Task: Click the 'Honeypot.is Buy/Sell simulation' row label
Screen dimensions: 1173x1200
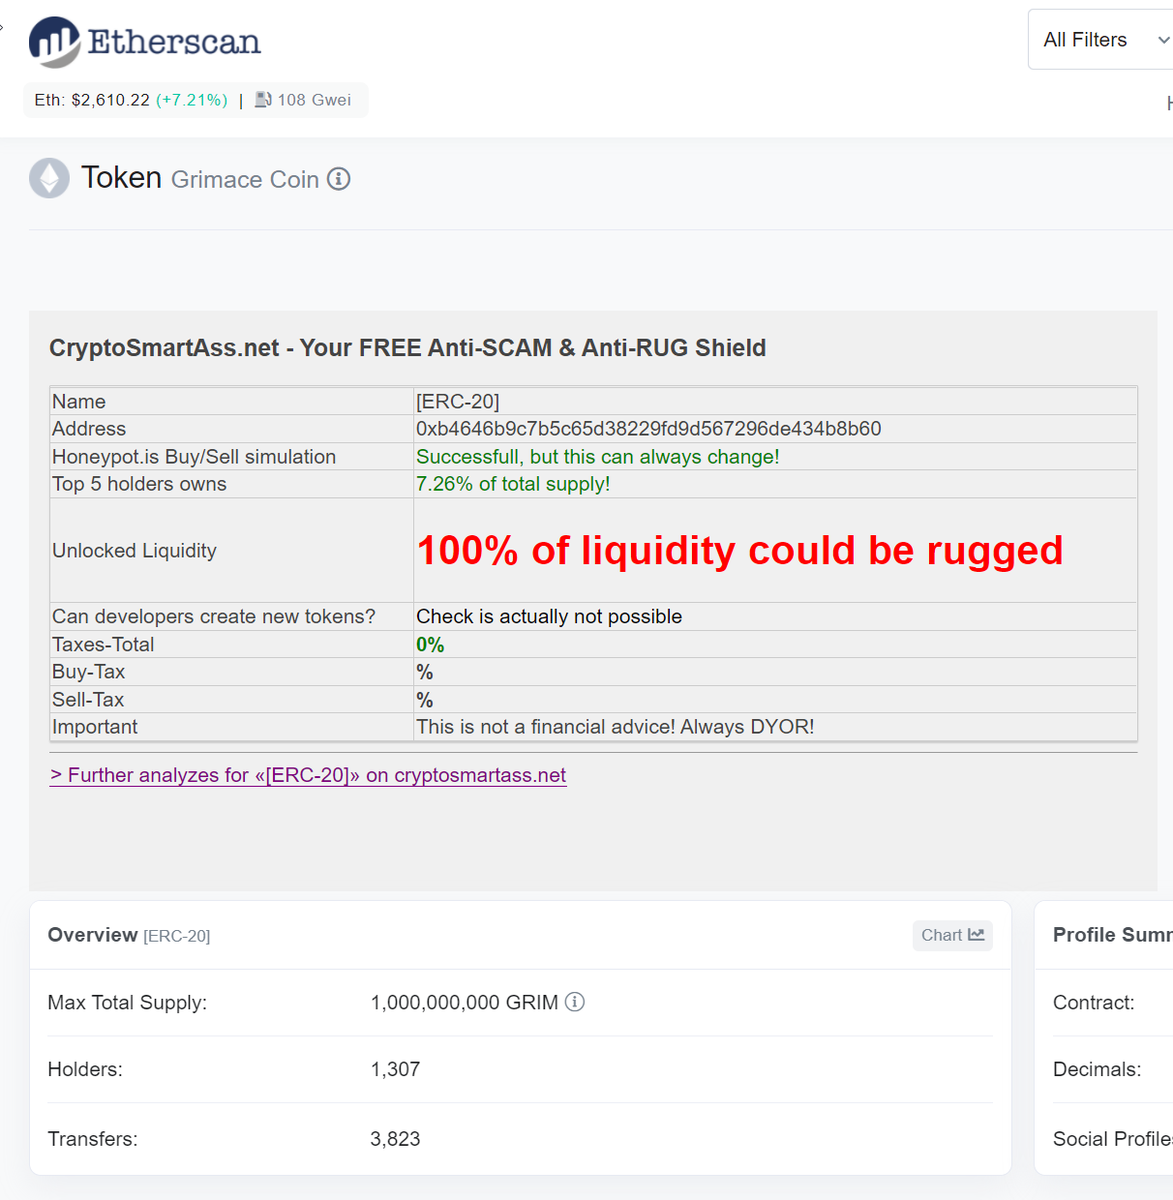Action: (x=194, y=457)
